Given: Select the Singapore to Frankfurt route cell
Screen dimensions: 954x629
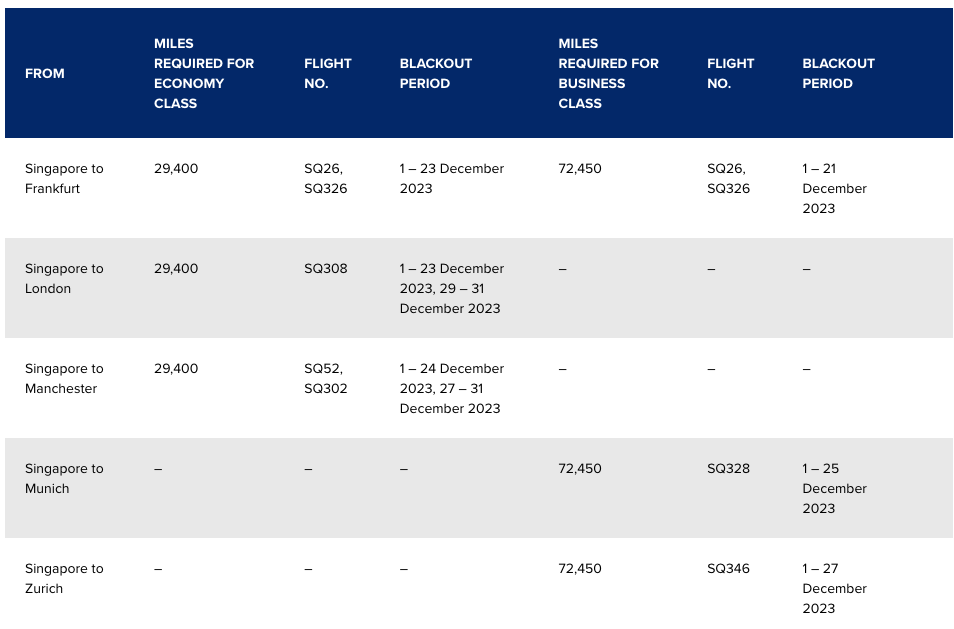Looking at the screenshot, I should click(x=64, y=178).
